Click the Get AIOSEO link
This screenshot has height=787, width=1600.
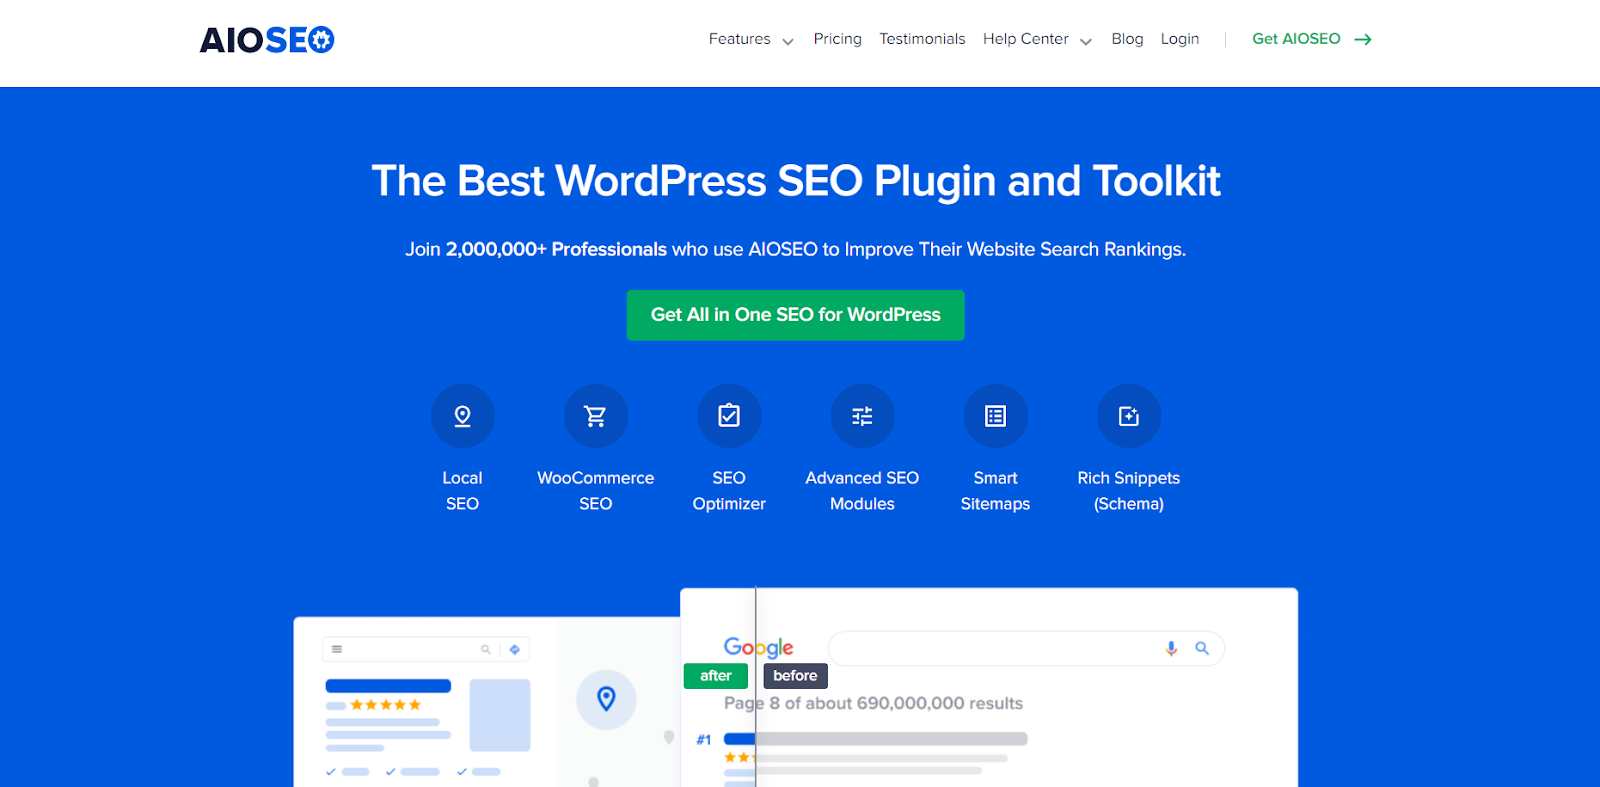[x=1296, y=39]
